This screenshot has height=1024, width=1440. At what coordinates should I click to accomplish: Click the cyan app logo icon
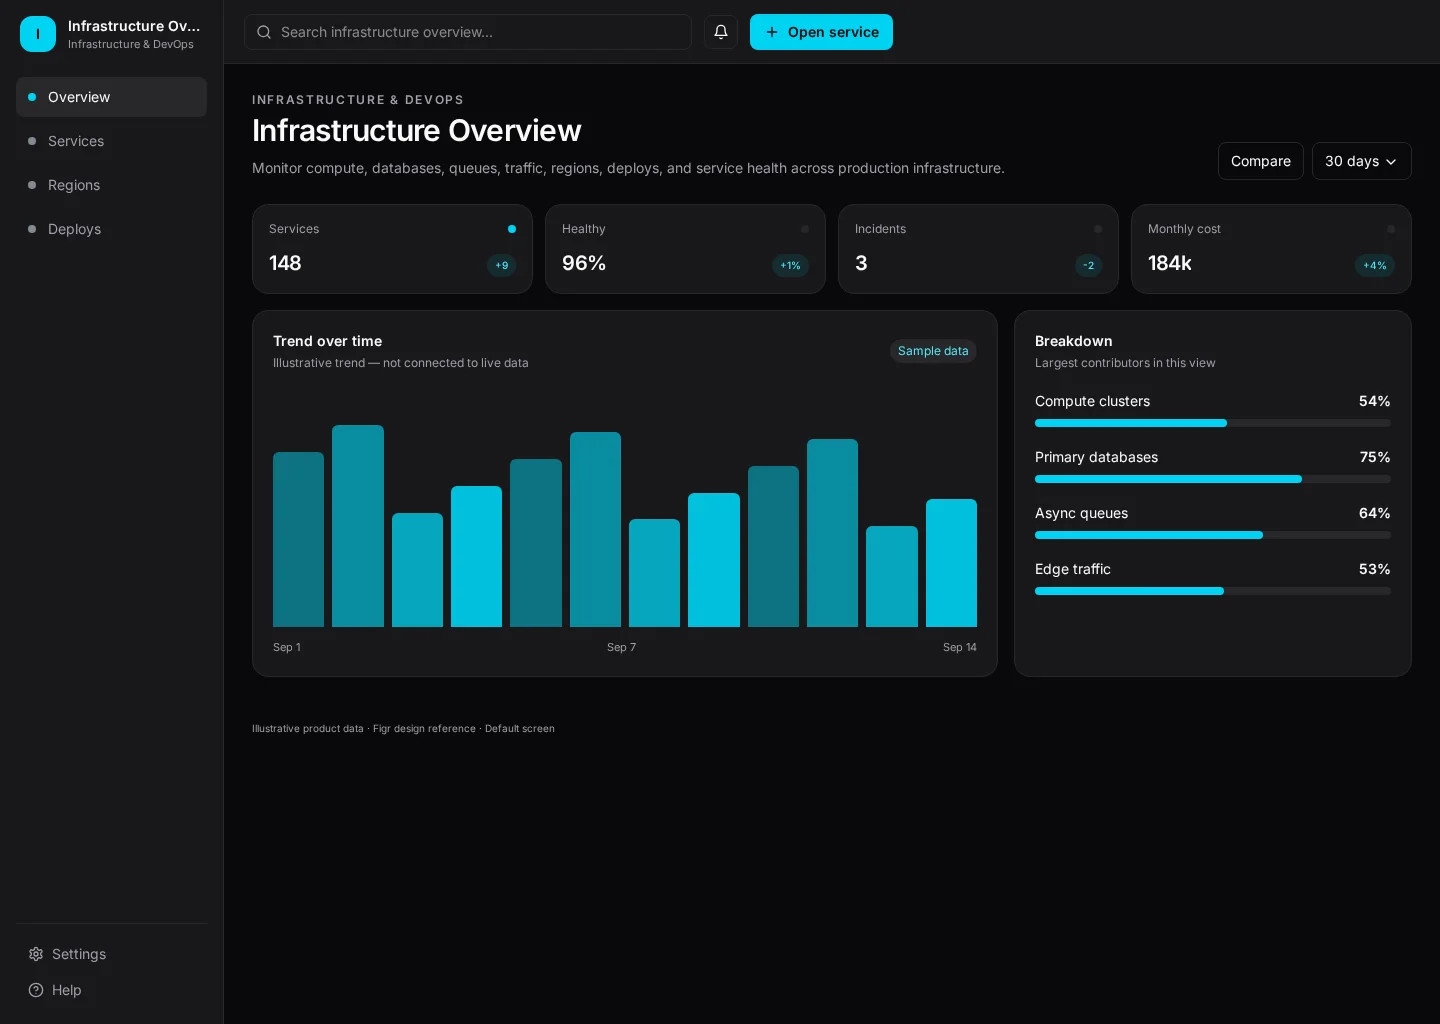pyautogui.click(x=38, y=34)
